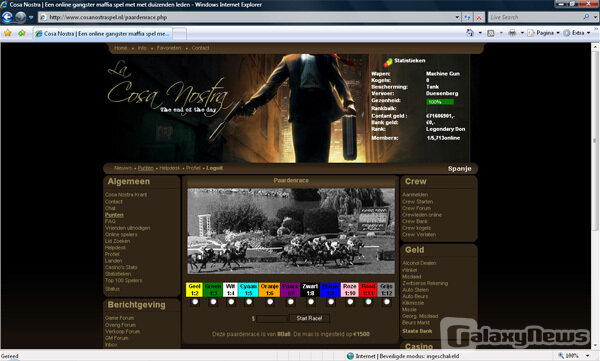Screen dimensions: 600x361
Task: Open Favorieten in the site top menu
Action: pos(169,48)
